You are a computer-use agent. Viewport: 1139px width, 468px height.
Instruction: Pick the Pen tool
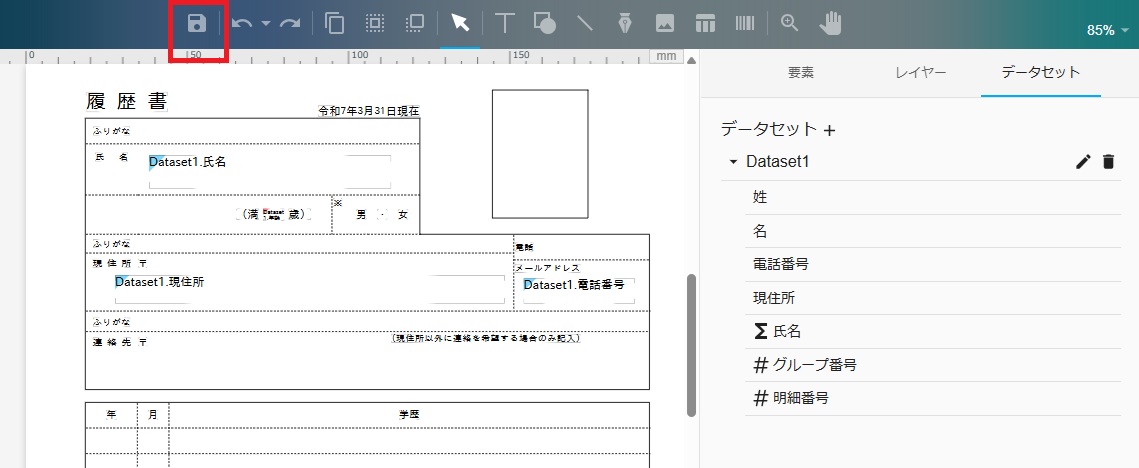point(625,23)
